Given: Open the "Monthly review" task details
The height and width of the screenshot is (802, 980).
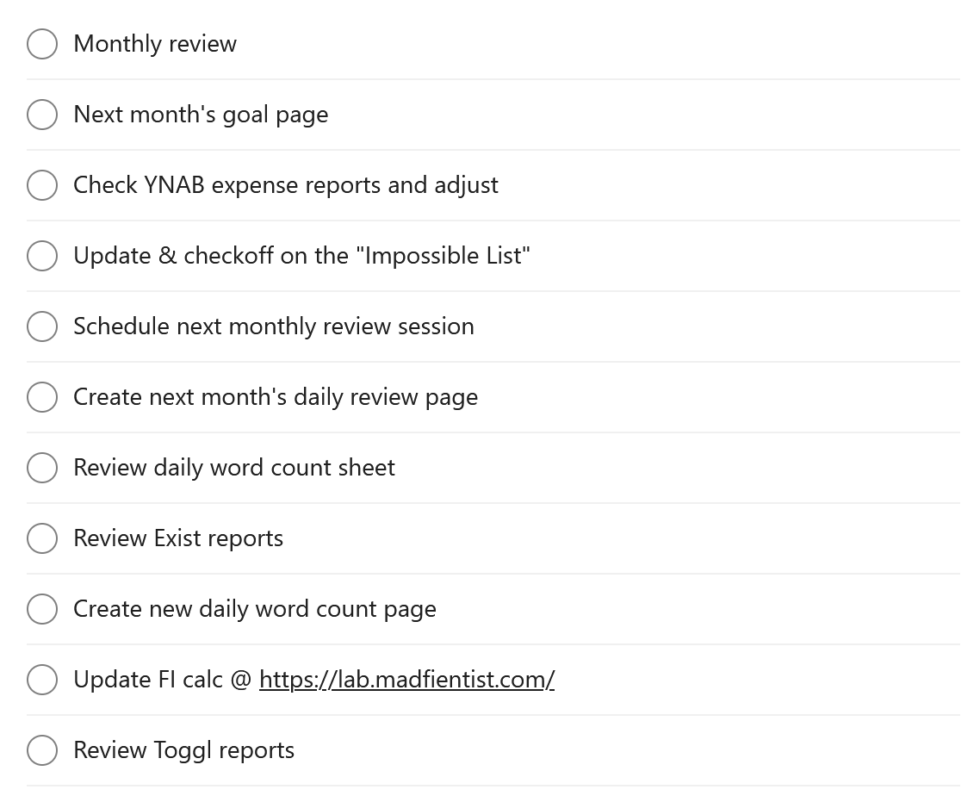Looking at the screenshot, I should 154,44.
